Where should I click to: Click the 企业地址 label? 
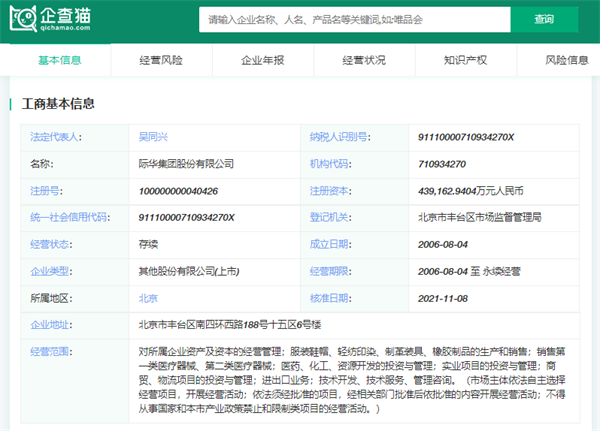[51, 325]
